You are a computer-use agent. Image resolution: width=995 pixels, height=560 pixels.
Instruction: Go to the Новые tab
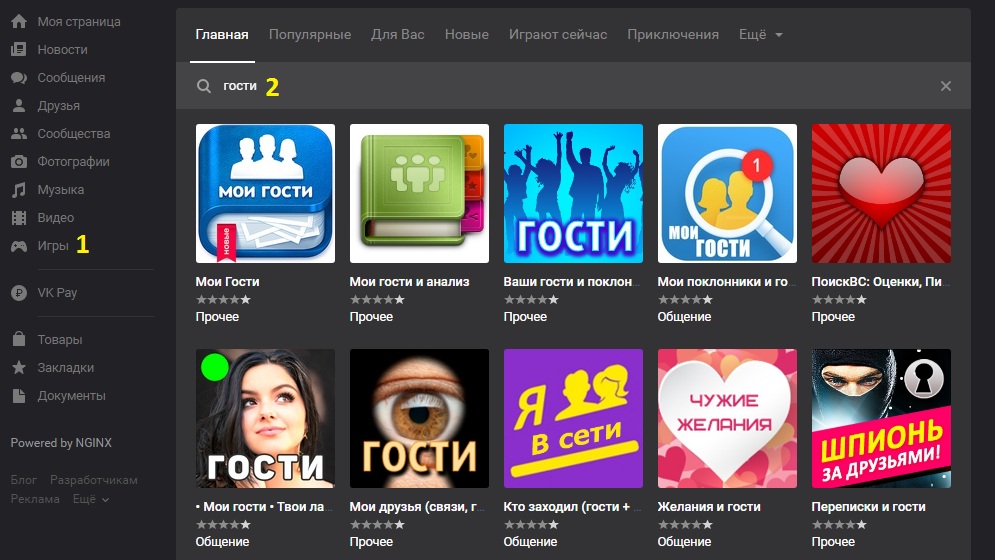466,34
